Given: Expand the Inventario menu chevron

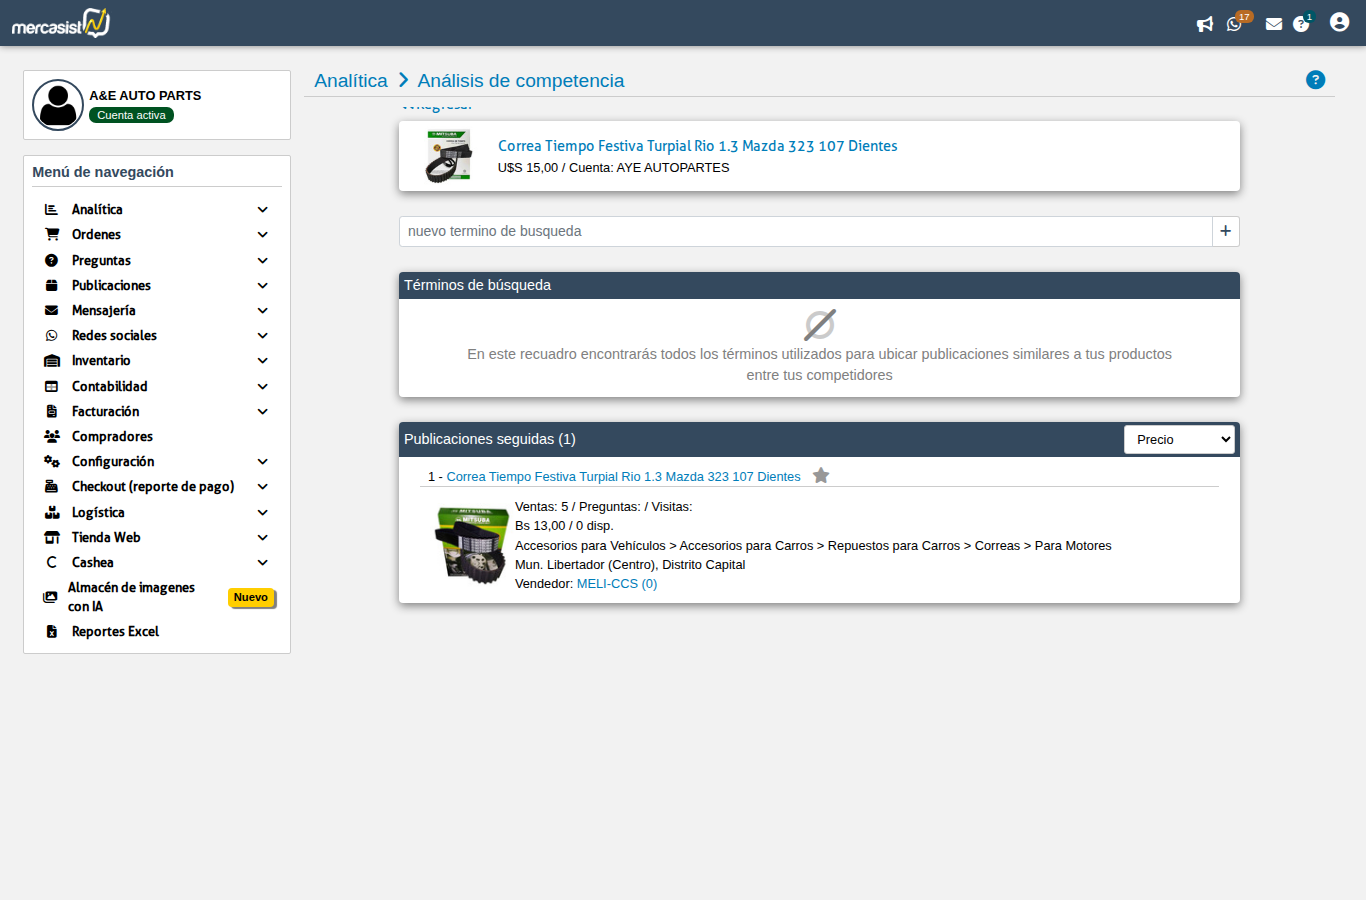Looking at the screenshot, I should [263, 361].
